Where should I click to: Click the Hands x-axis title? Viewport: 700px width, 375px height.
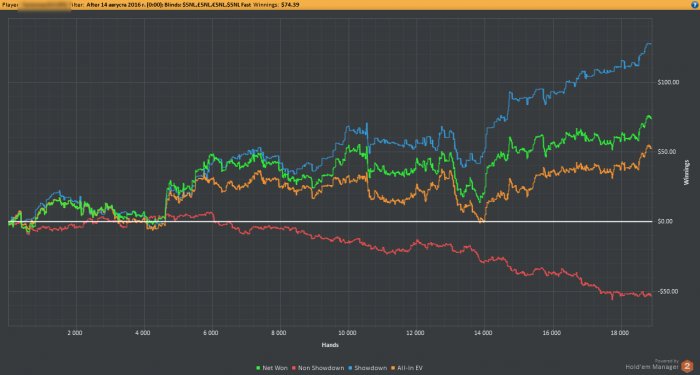click(x=330, y=345)
